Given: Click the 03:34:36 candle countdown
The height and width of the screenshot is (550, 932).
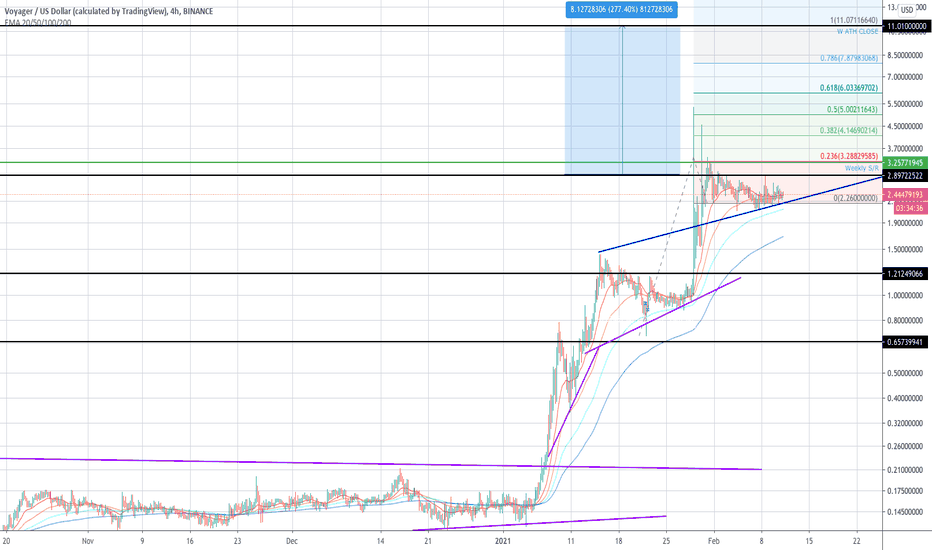Looking at the screenshot, I should coord(909,208).
